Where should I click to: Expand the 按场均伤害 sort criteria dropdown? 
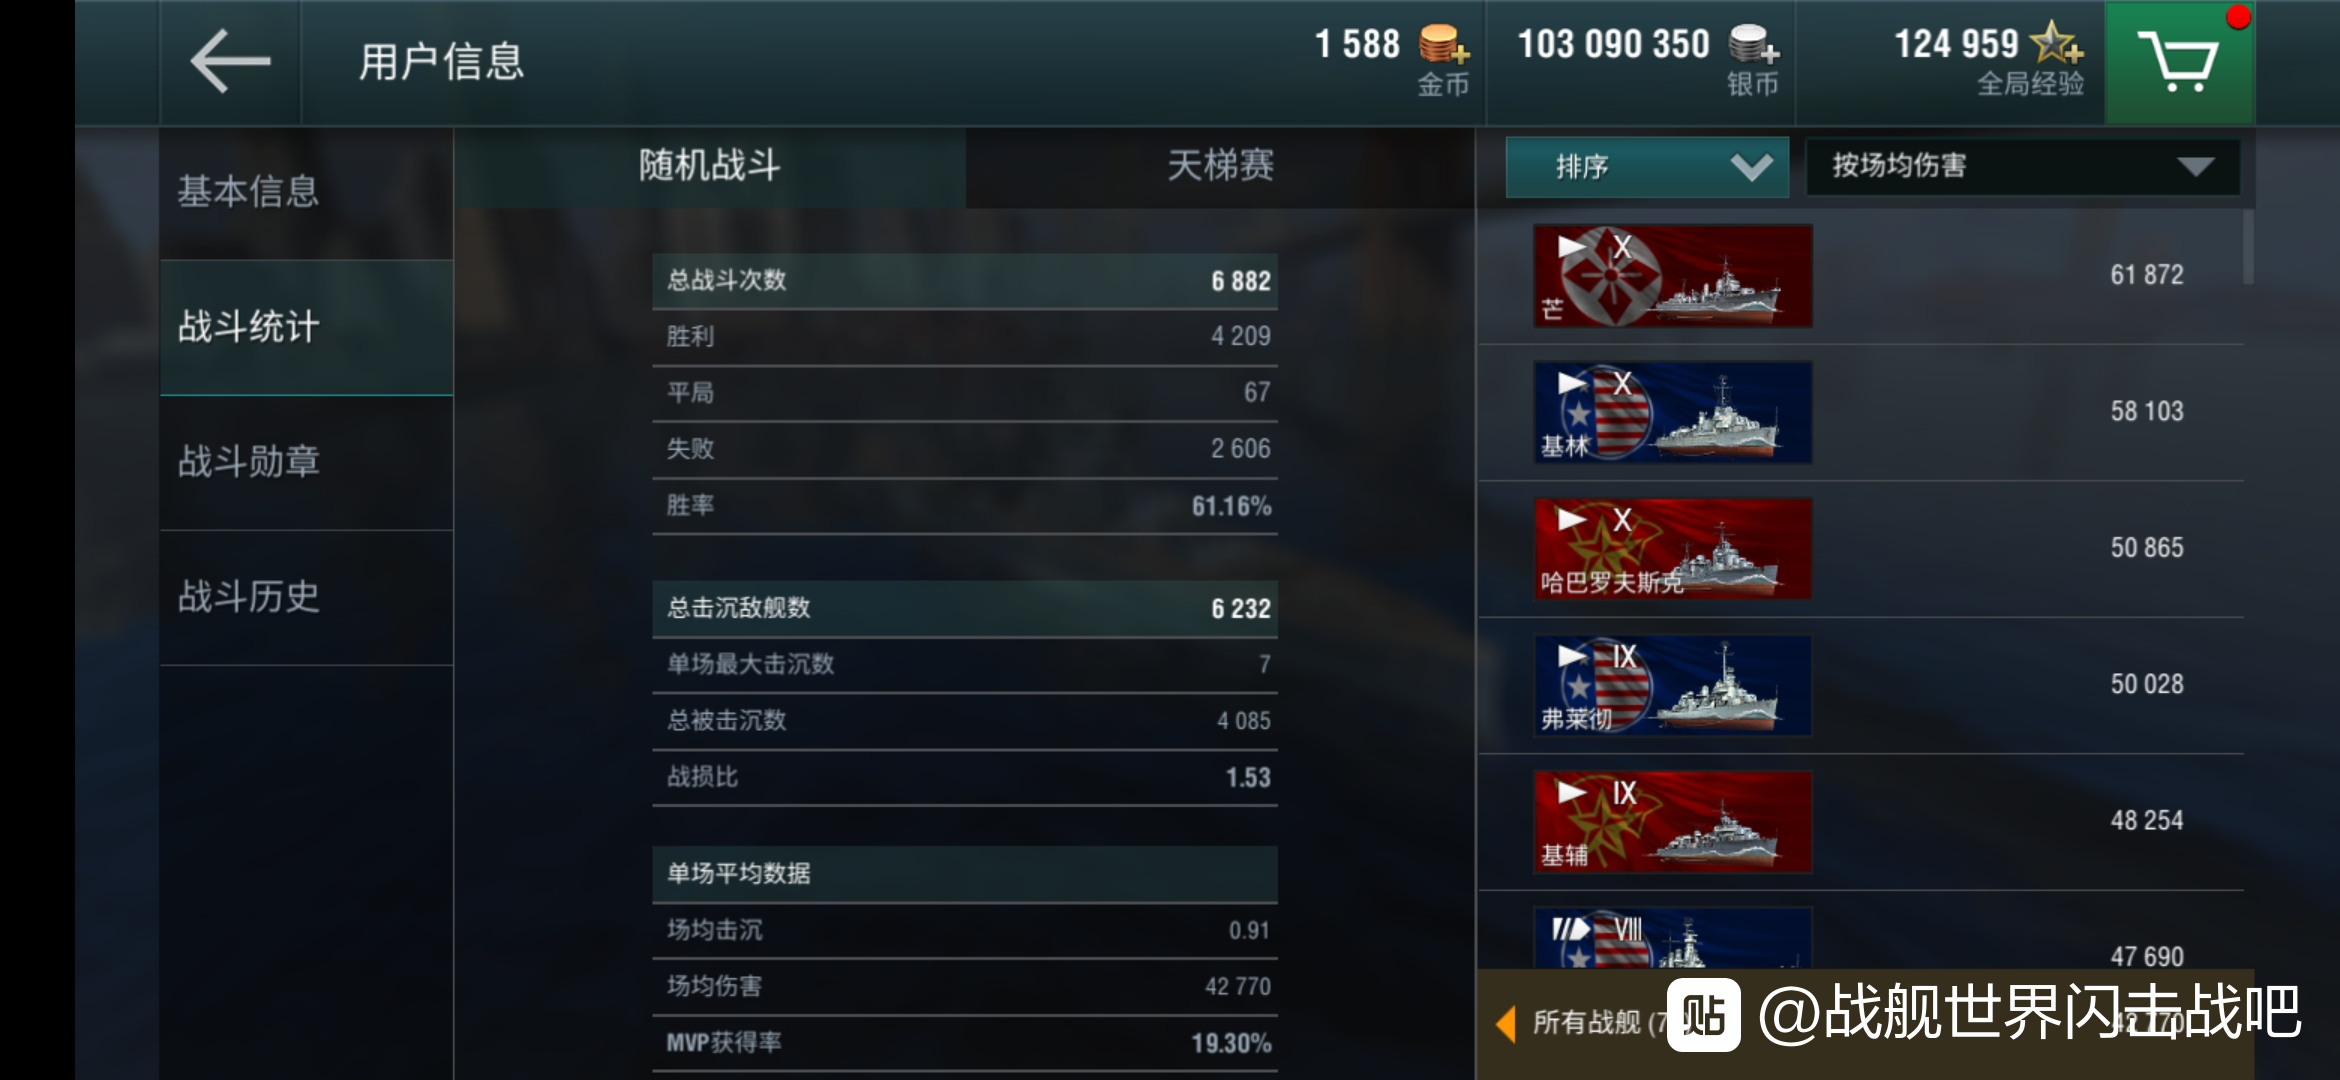(2022, 167)
